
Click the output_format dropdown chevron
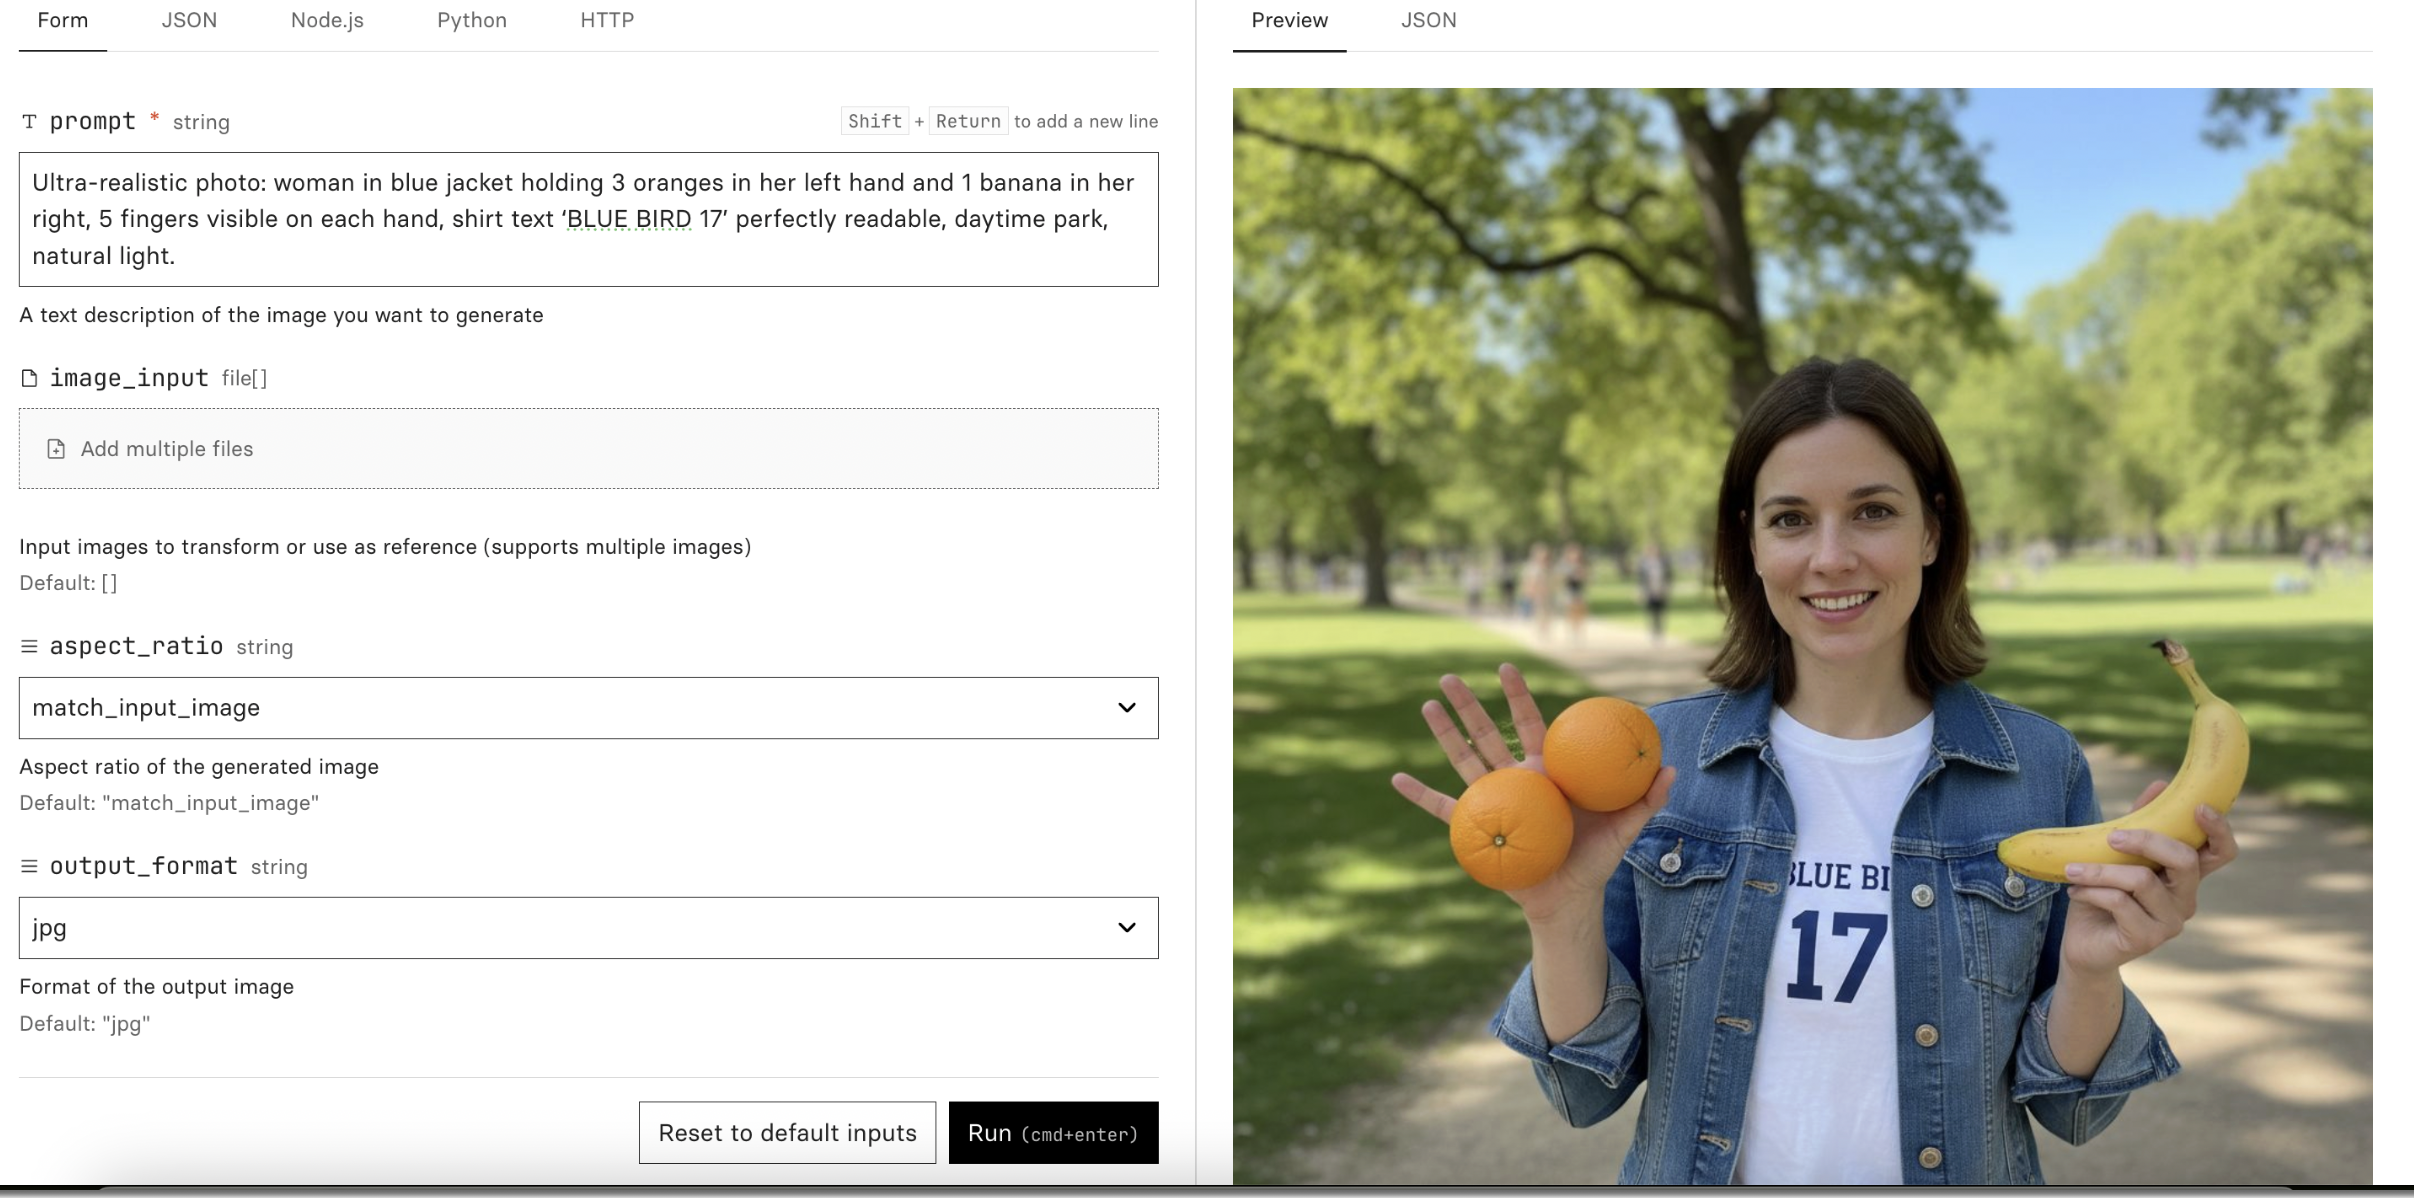(x=1126, y=928)
